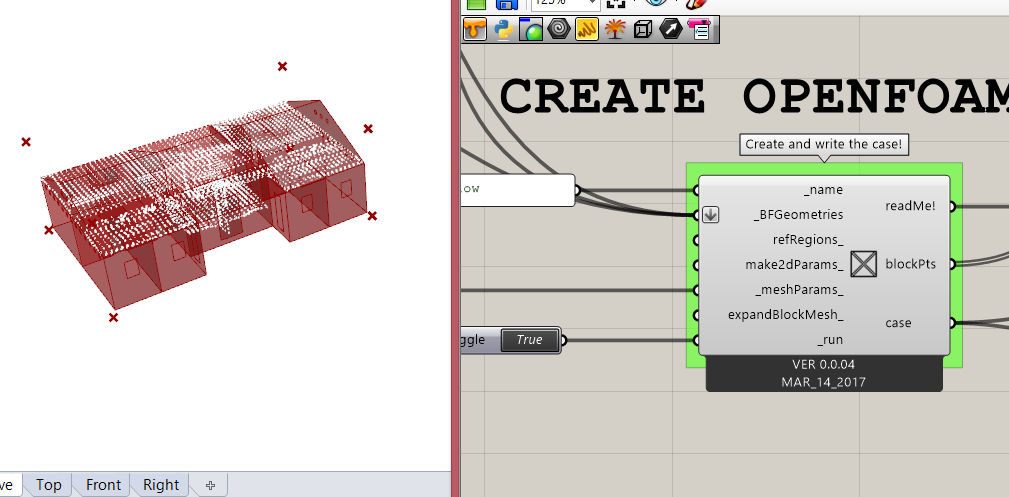Click the blockPts output parameter
The image size is (1009, 497).
tap(911, 264)
